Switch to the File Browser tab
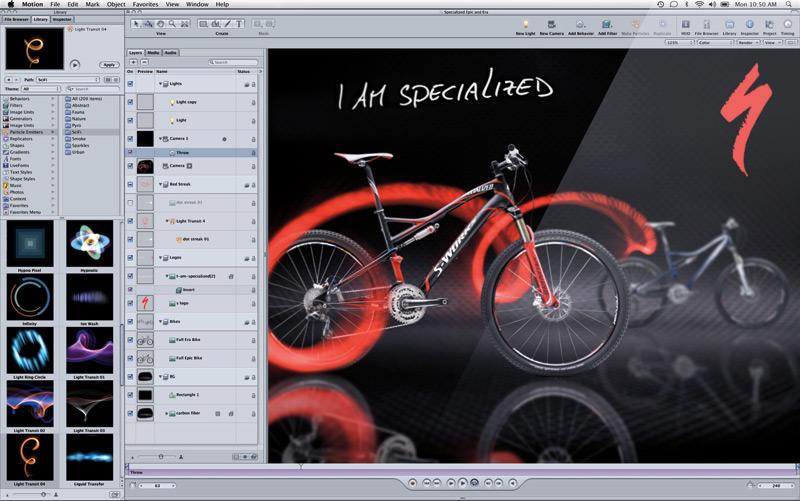Image resolution: width=800 pixels, height=501 pixels. [16, 19]
